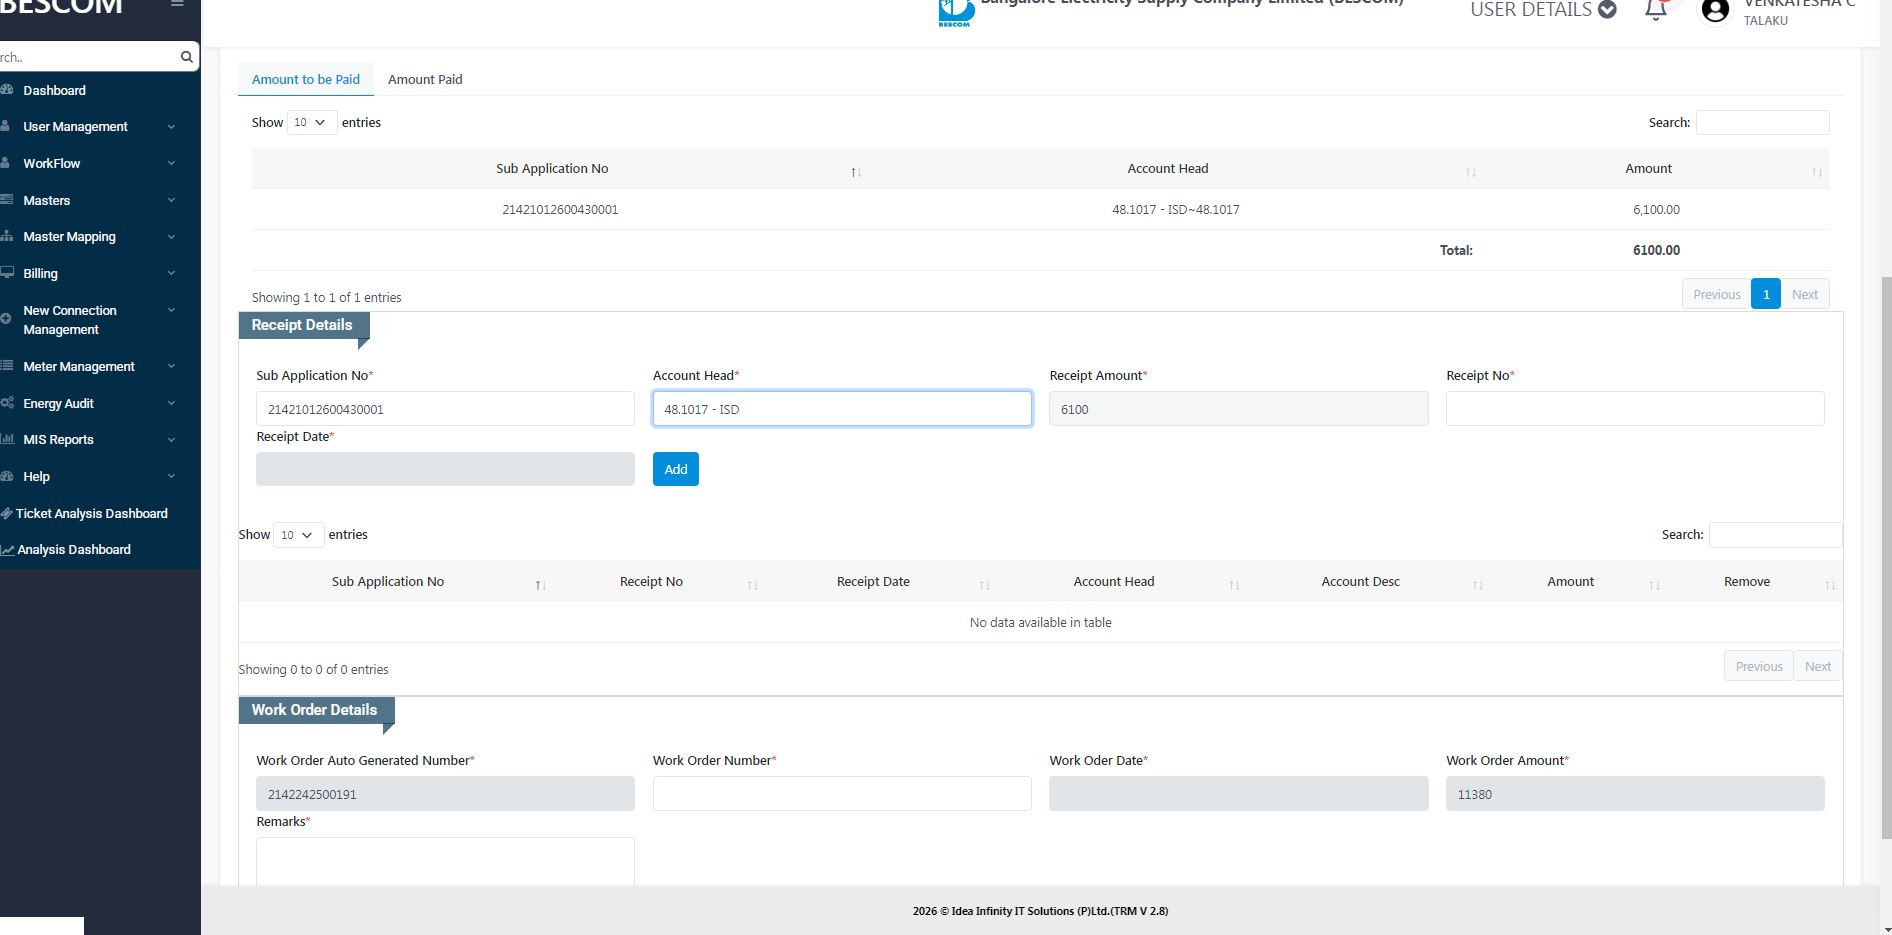Expand the New Connection Management submenu
The width and height of the screenshot is (1892, 935).
click(171, 310)
